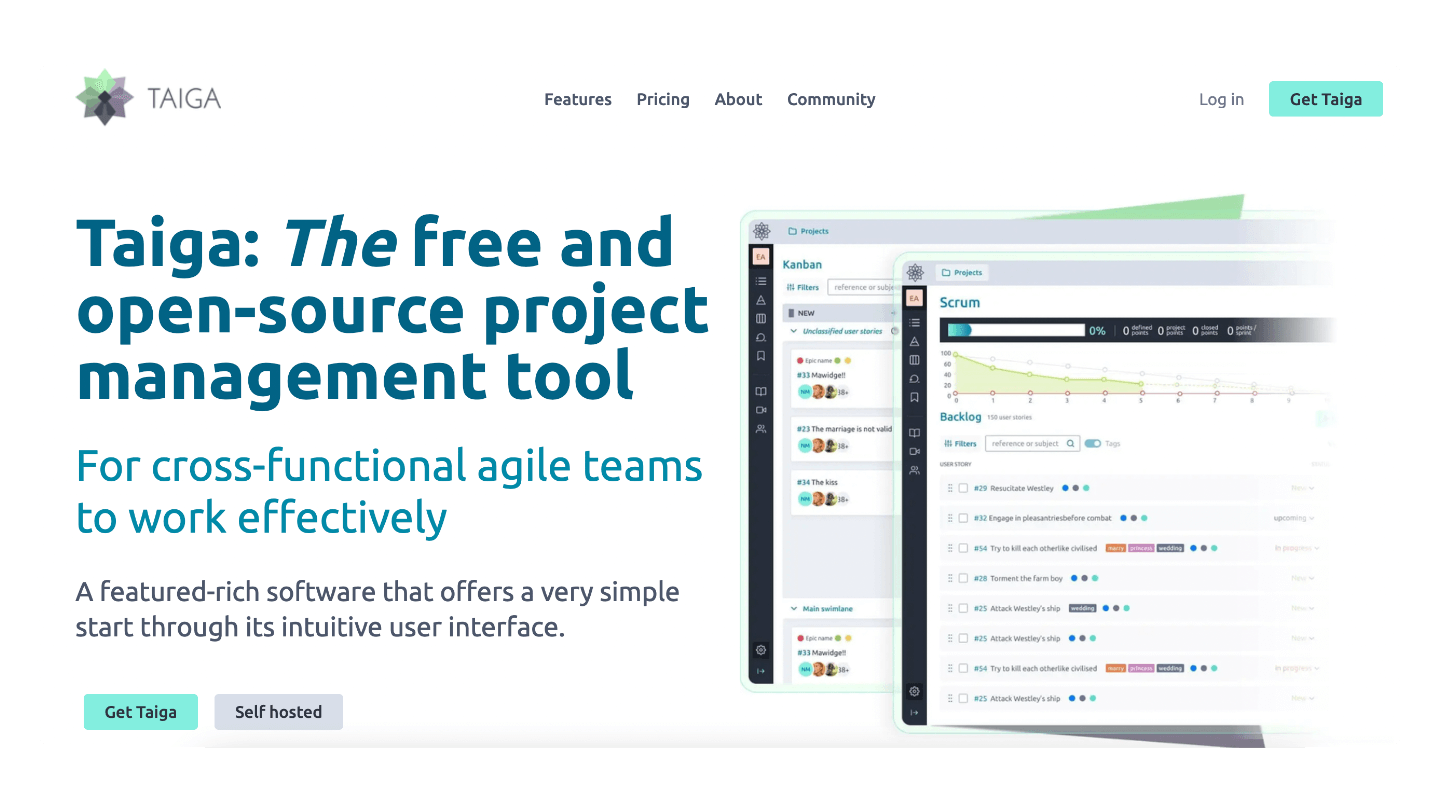The image size is (1440, 810).
Task: Click the NEW column header in Kanban
Action: pyautogui.click(x=838, y=313)
